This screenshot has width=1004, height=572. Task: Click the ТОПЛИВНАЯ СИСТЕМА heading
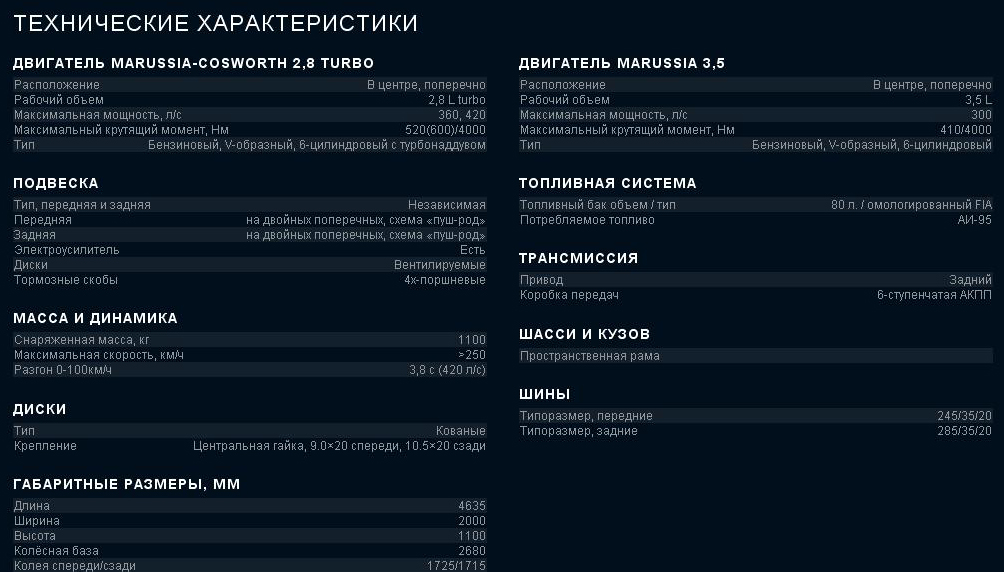608,183
